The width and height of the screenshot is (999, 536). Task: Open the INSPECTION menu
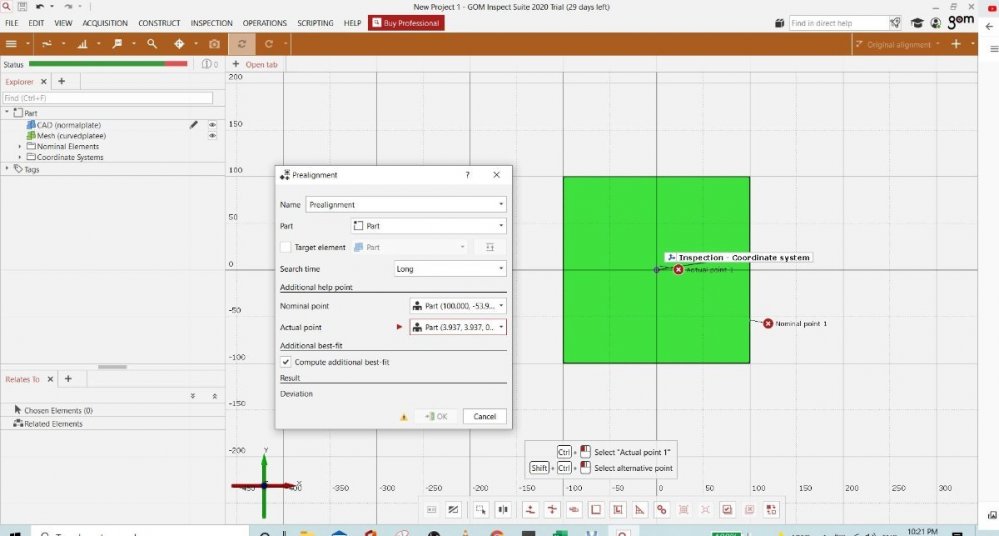pyautogui.click(x=211, y=23)
